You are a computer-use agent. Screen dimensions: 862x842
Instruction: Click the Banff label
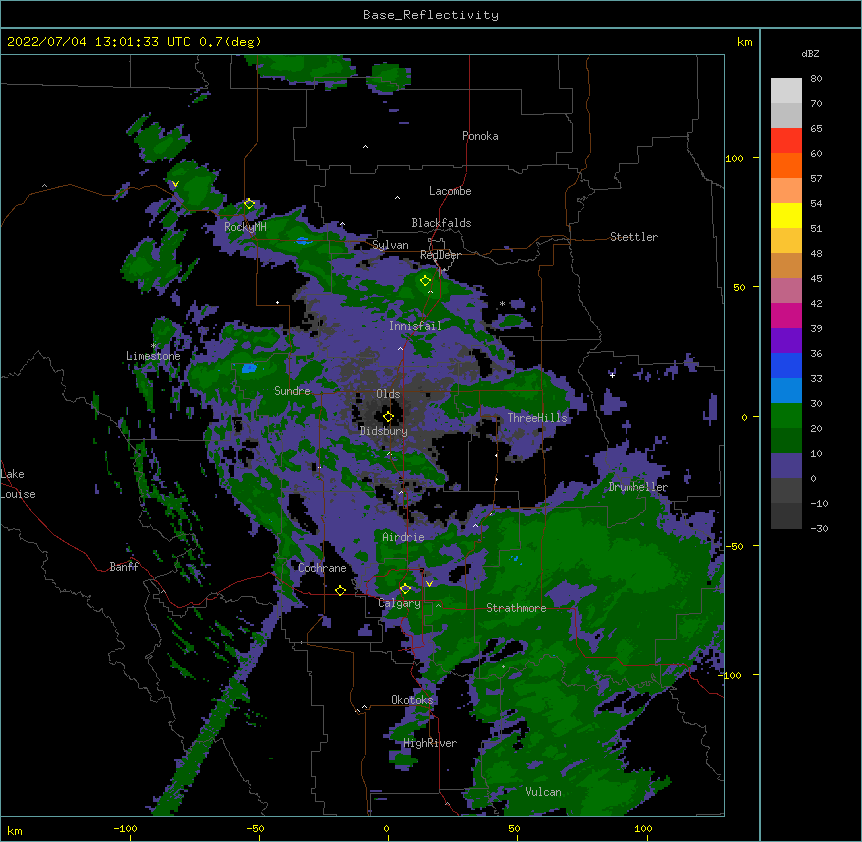pyautogui.click(x=124, y=567)
